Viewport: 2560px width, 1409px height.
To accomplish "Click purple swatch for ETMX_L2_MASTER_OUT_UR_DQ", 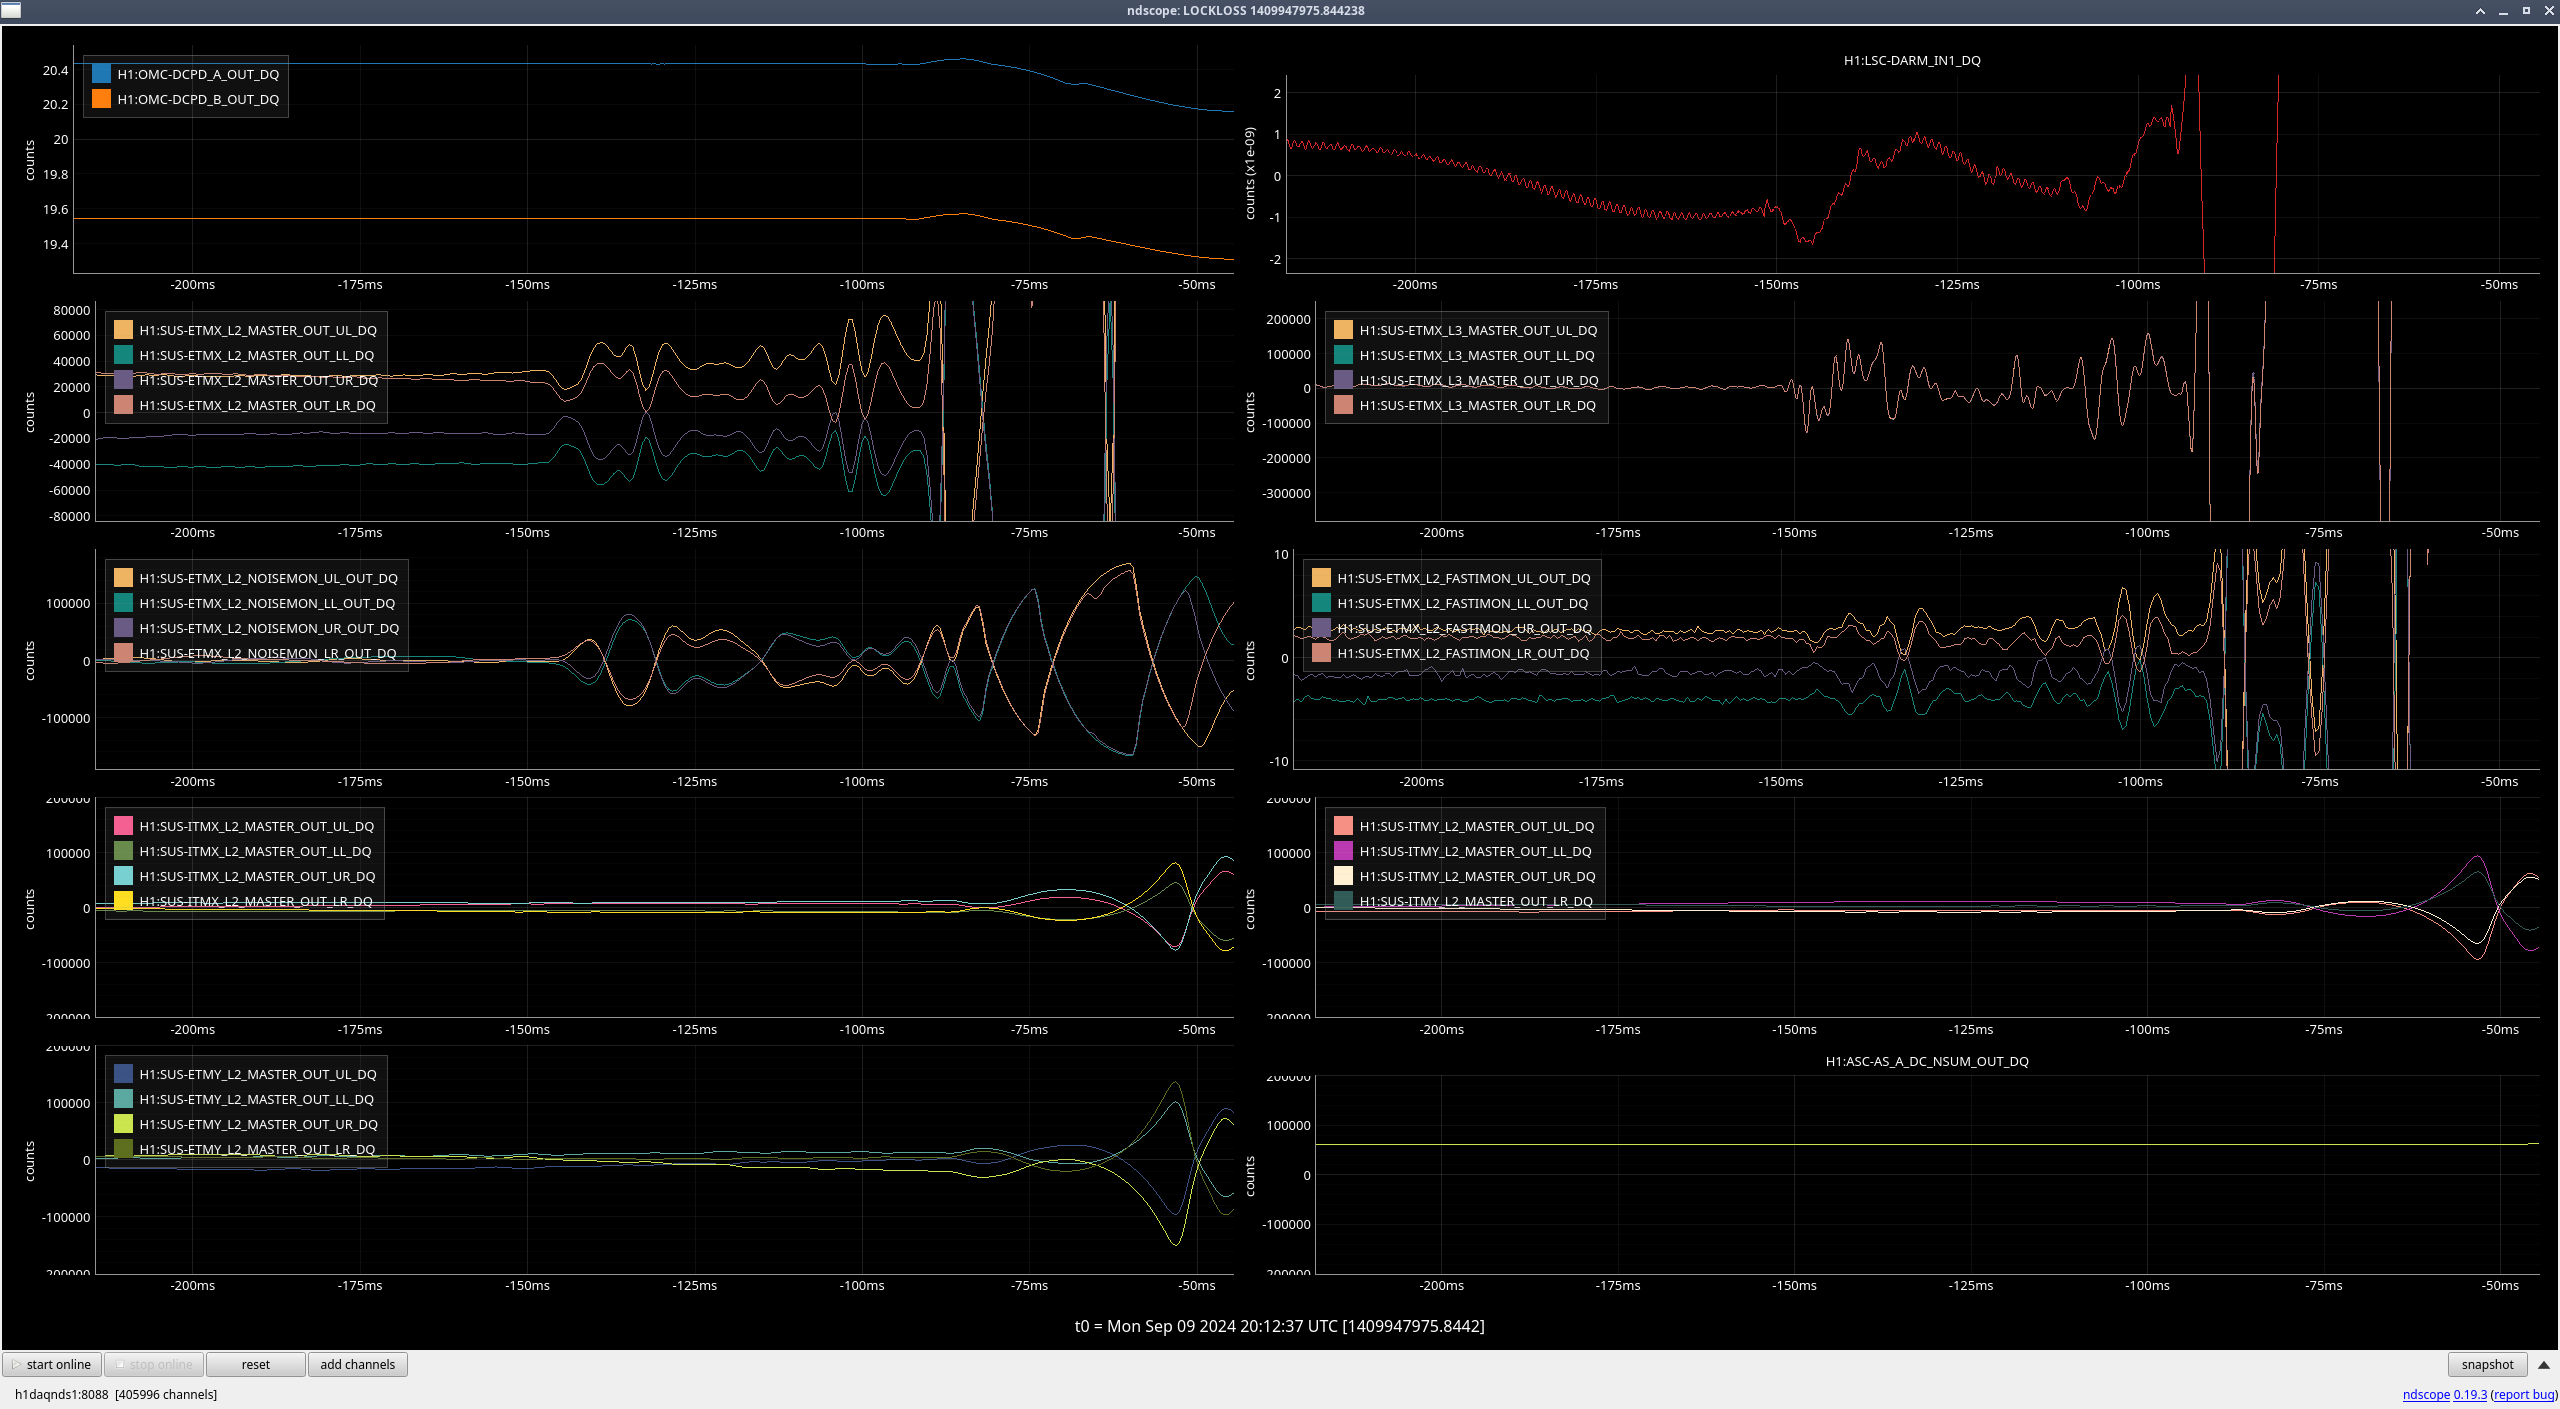I will [123, 380].
